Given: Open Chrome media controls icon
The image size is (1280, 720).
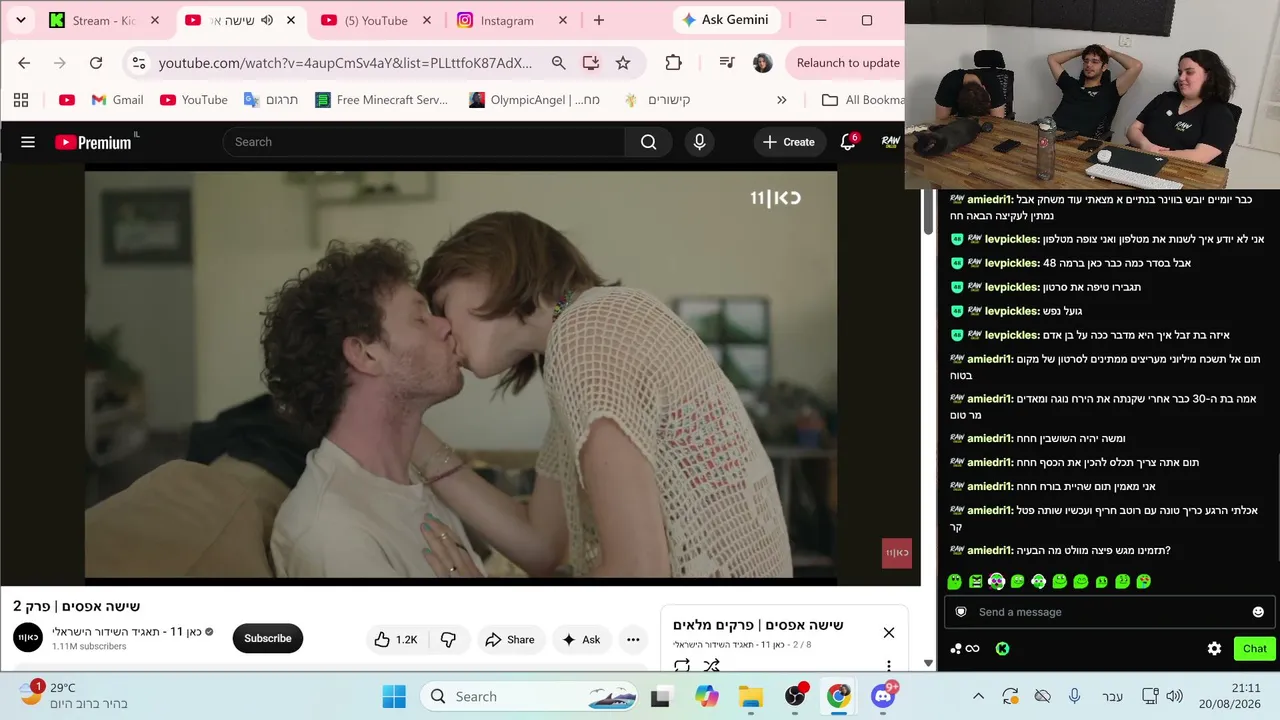Looking at the screenshot, I should coord(727,63).
